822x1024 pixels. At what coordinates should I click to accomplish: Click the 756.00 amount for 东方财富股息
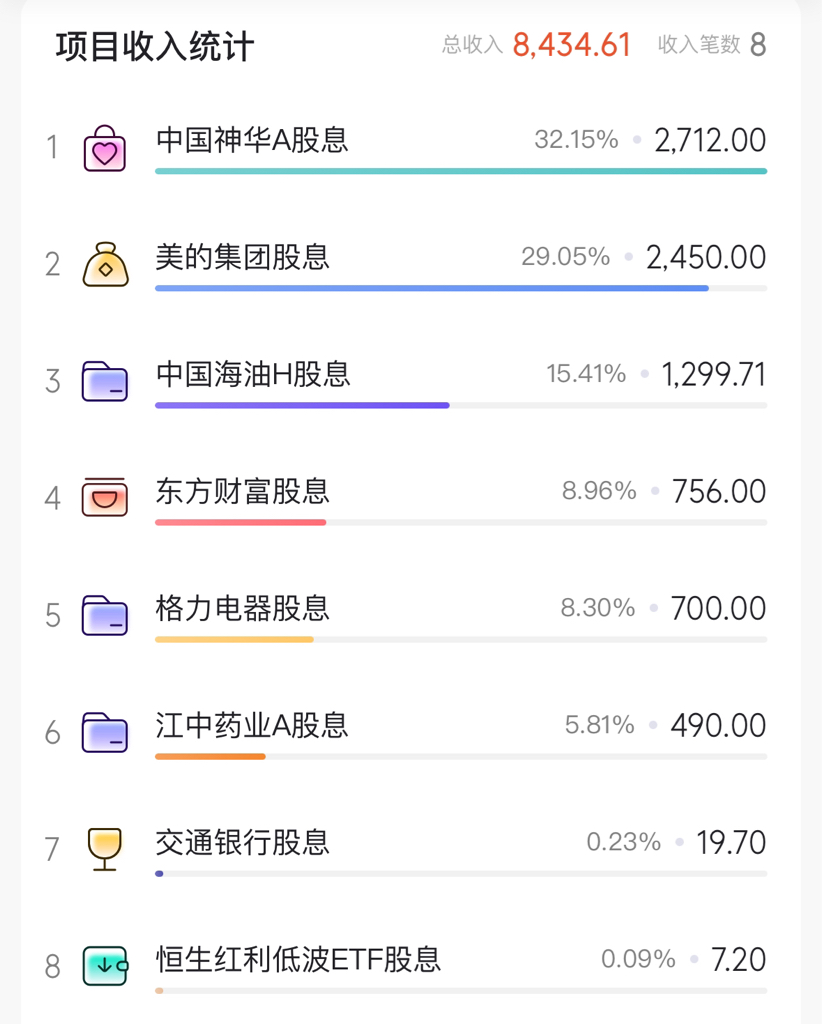click(x=719, y=491)
